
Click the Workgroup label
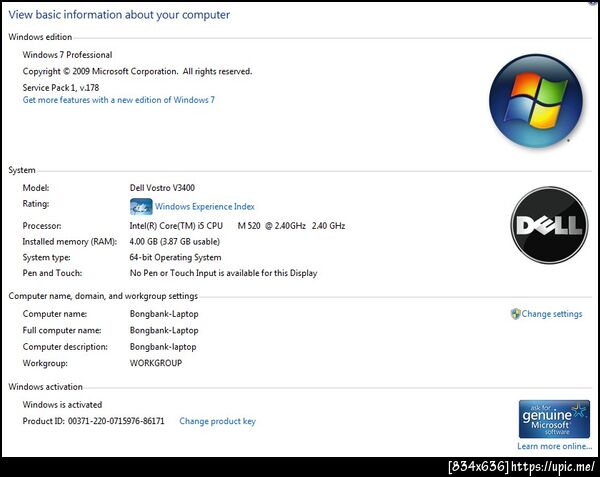[45, 363]
